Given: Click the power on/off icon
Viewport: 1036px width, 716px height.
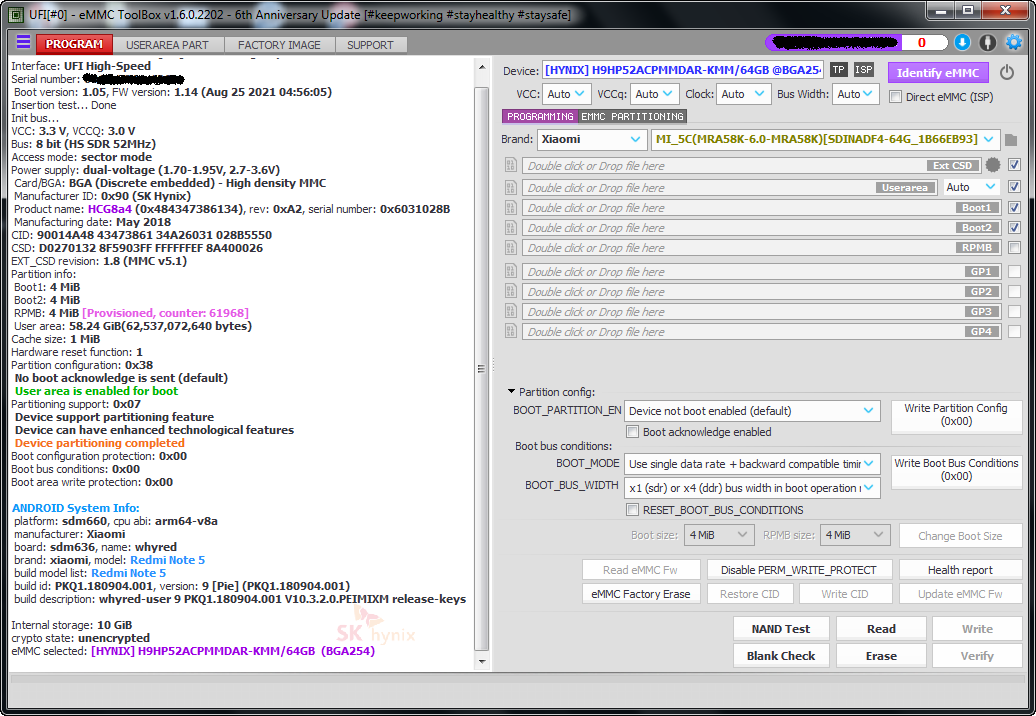Looking at the screenshot, I should tap(1007, 72).
